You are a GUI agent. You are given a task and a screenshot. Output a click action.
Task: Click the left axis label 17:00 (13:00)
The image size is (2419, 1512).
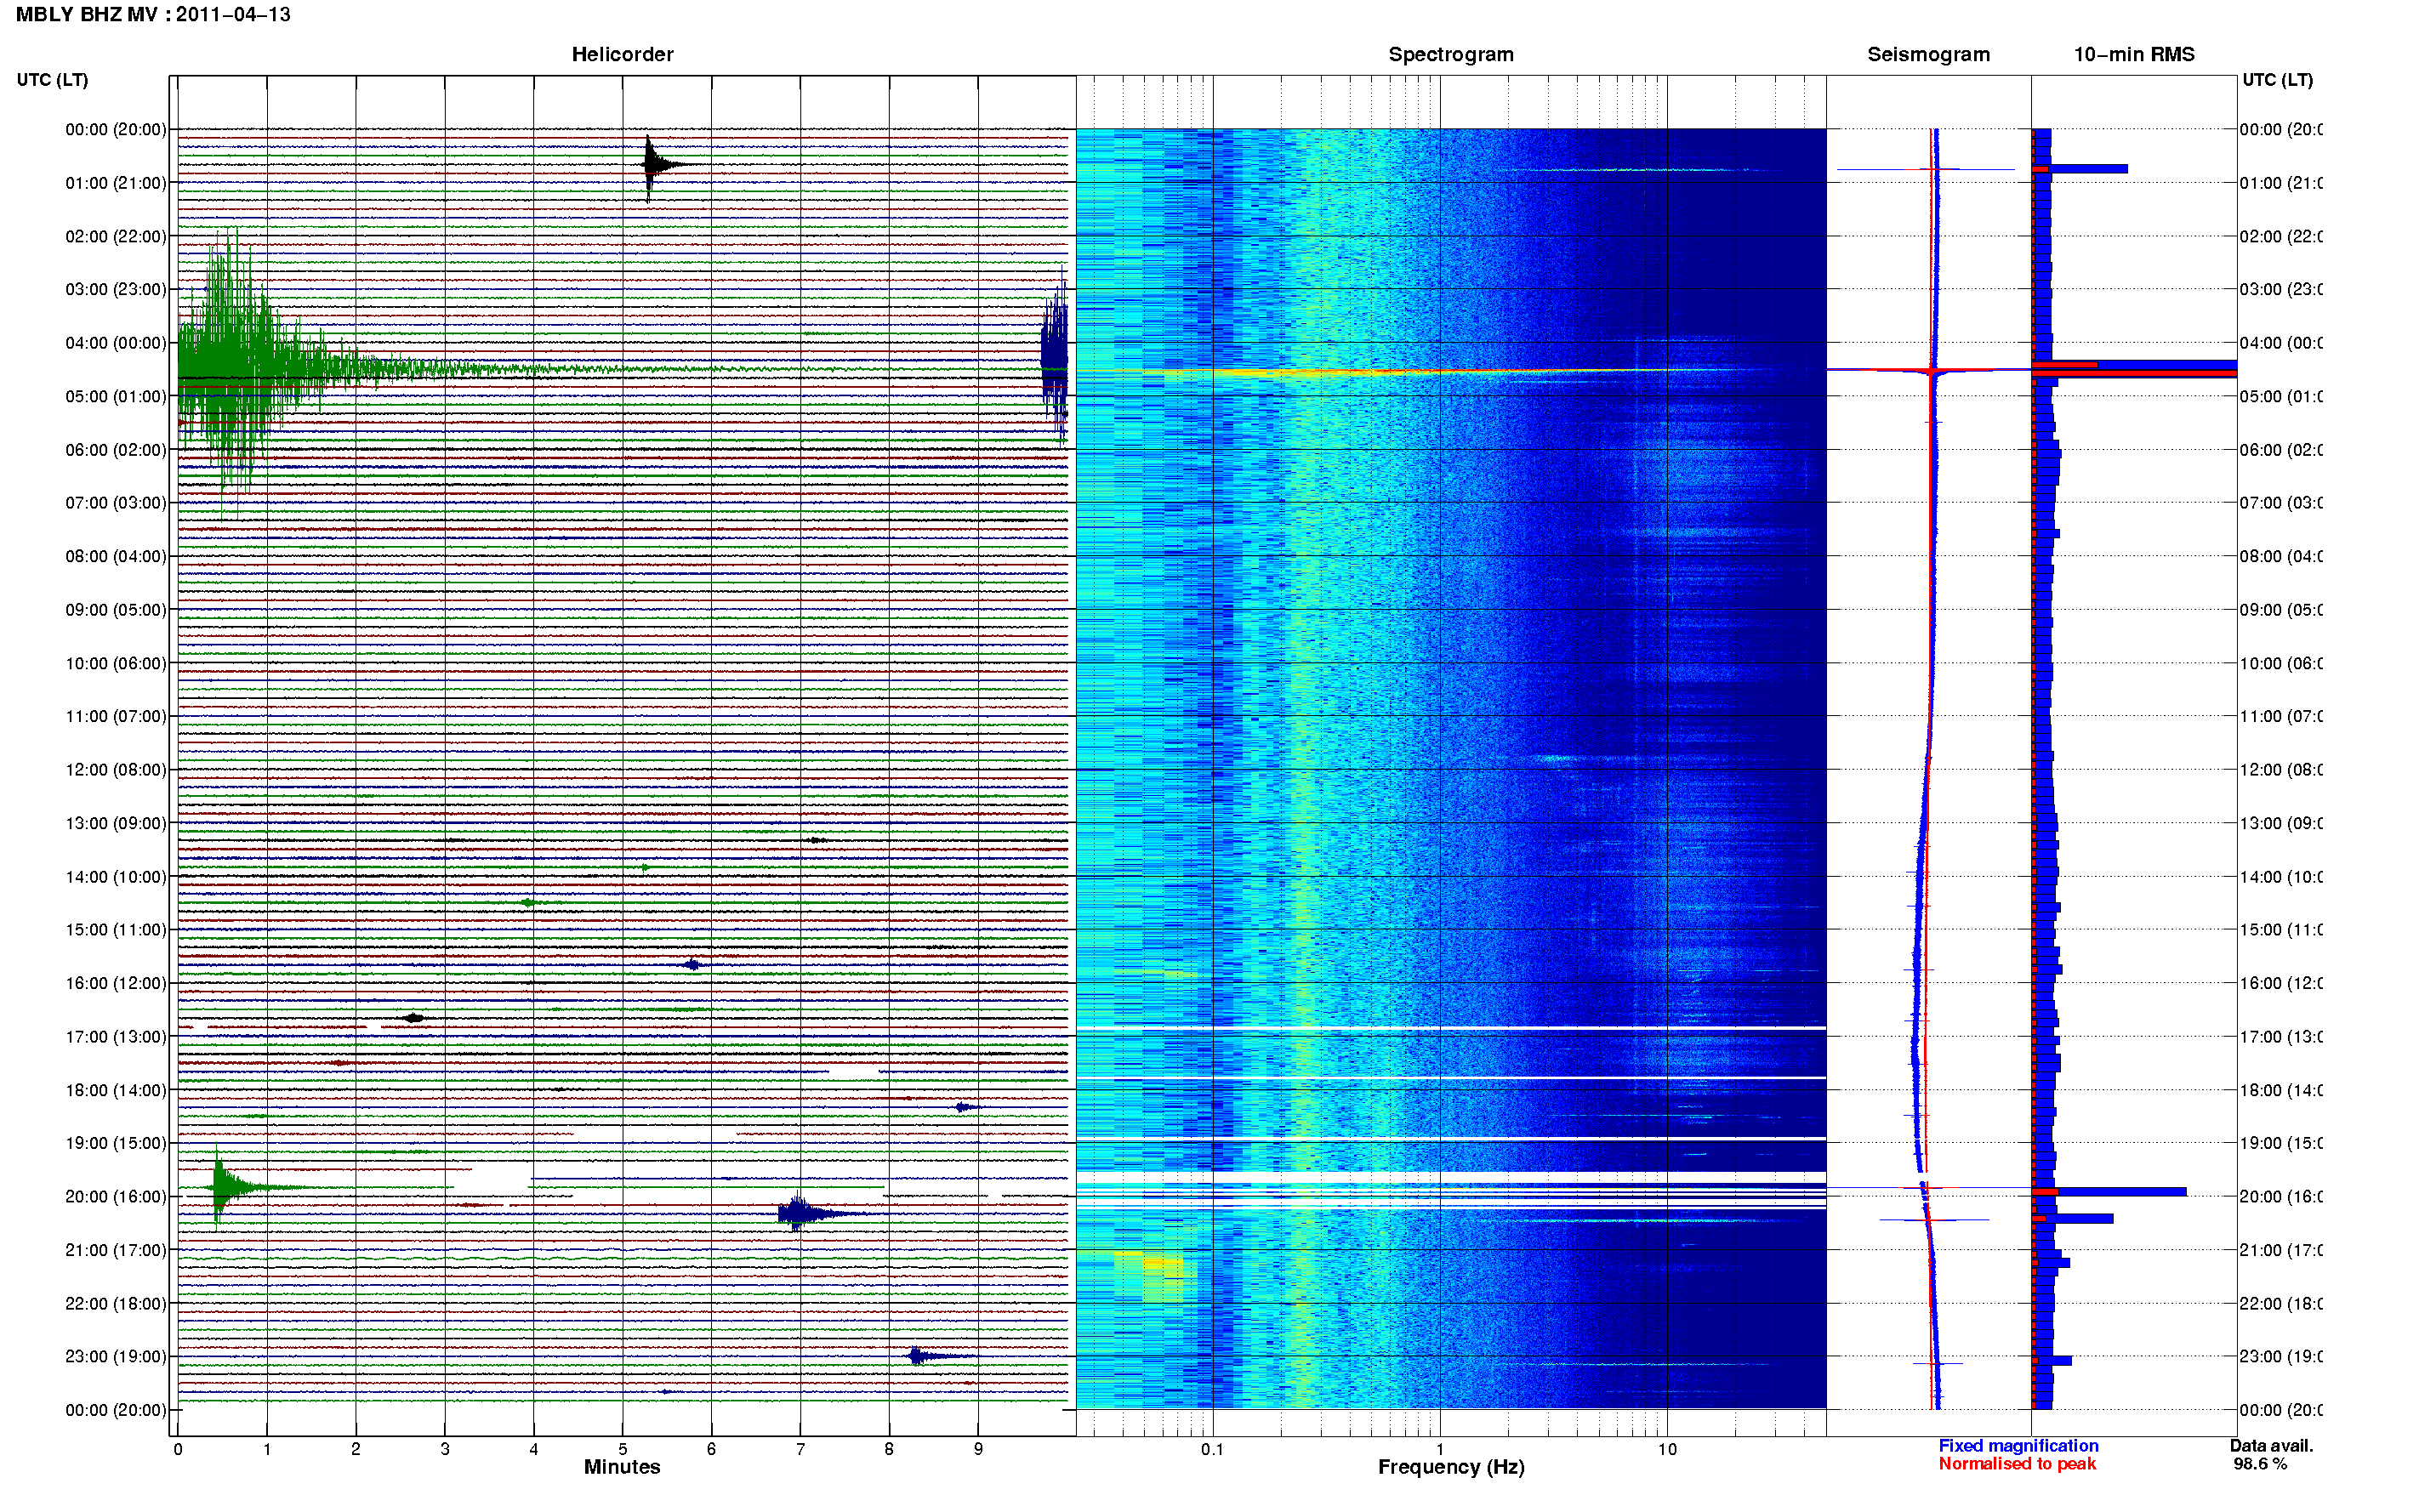point(115,1037)
